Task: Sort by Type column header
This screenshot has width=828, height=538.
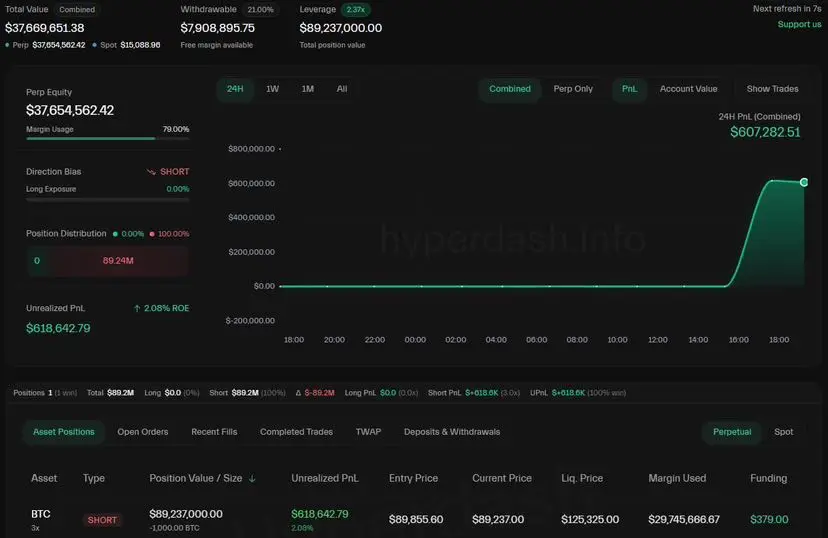Action: tap(93, 478)
